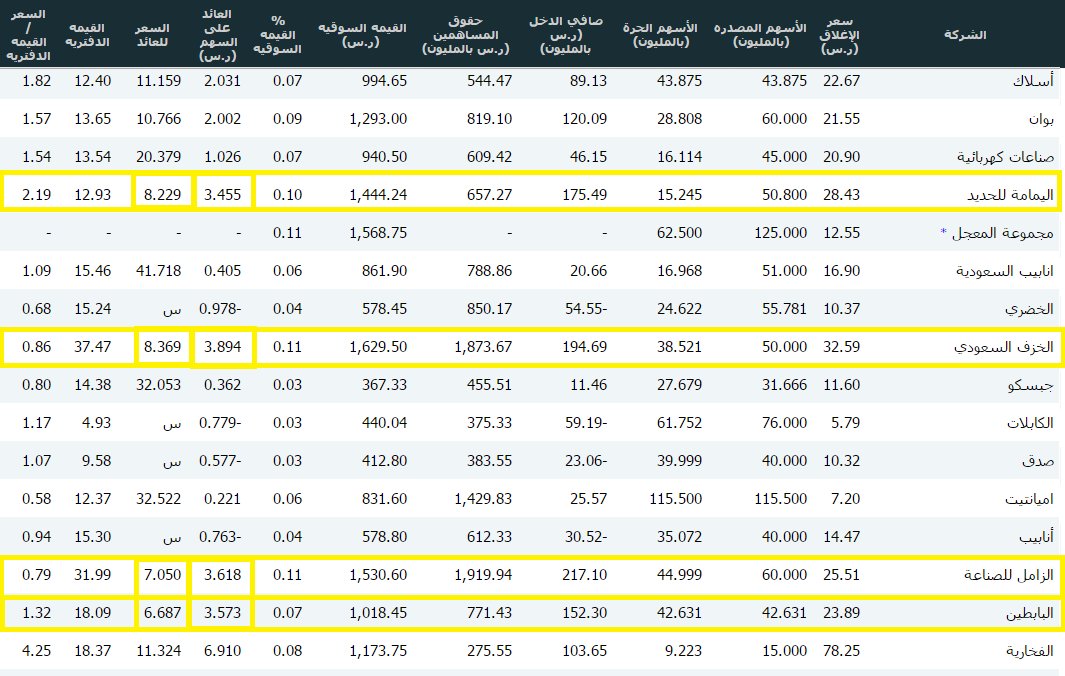
Task: Select company name الفخارية
Action: (x=1030, y=652)
